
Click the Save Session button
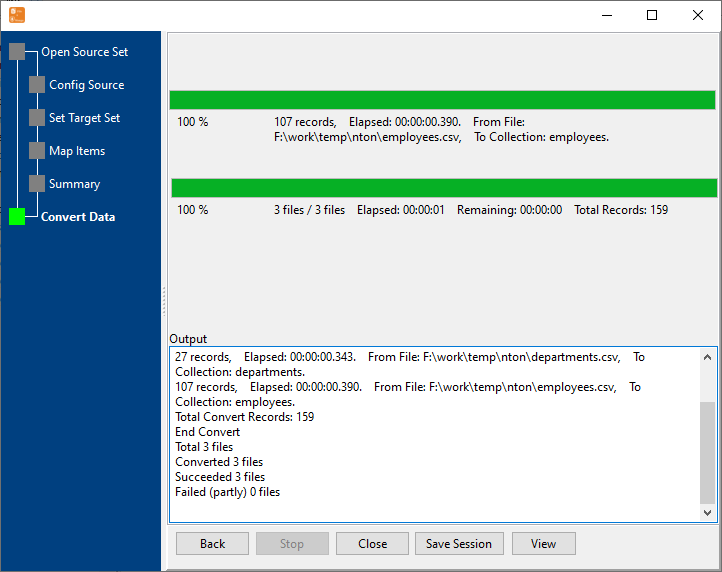[x=459, y=544]
